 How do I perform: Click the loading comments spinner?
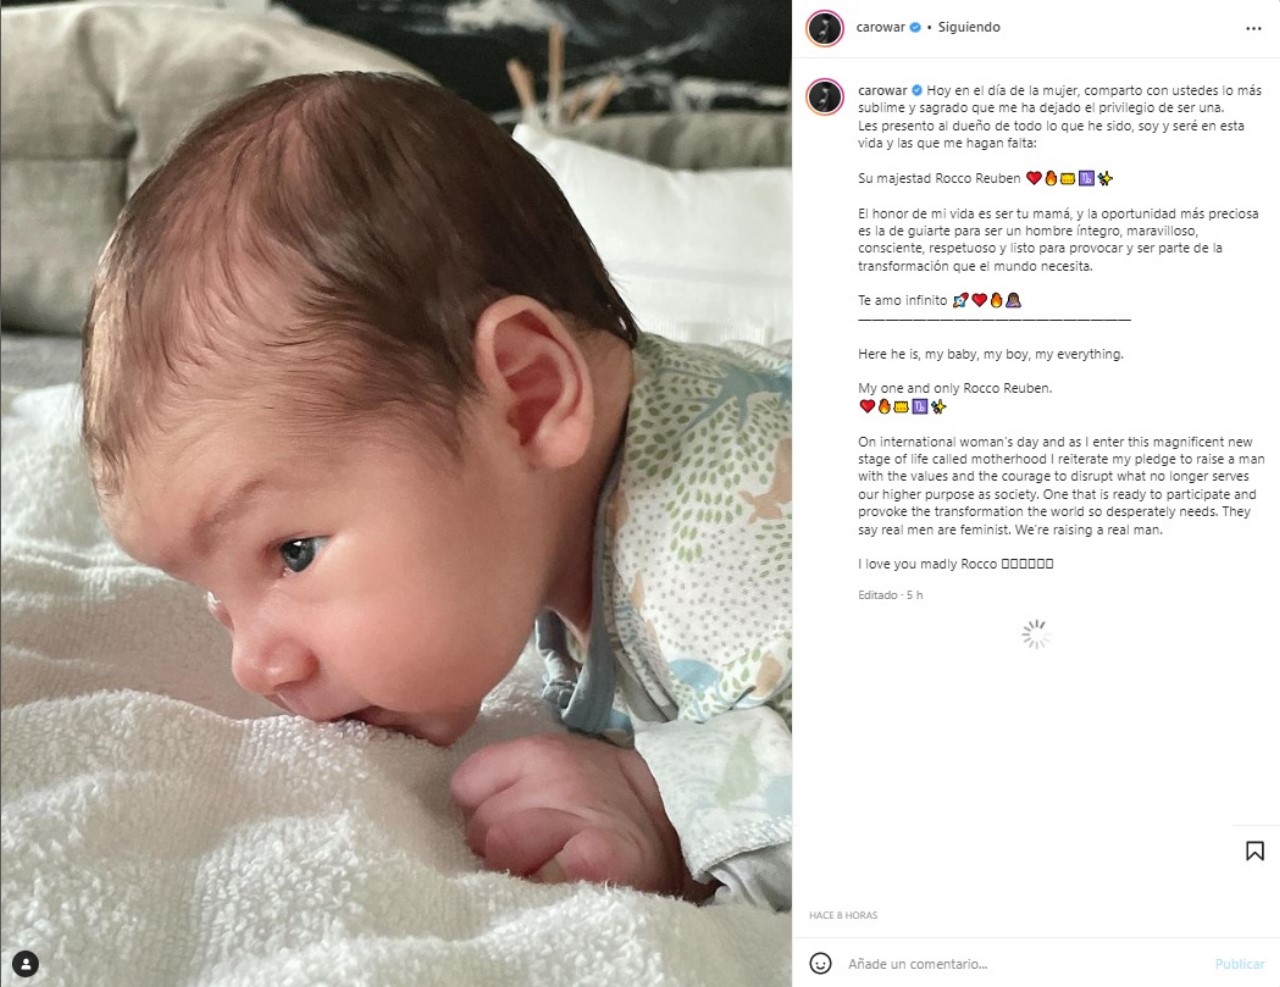click(x=1036, y=634)
